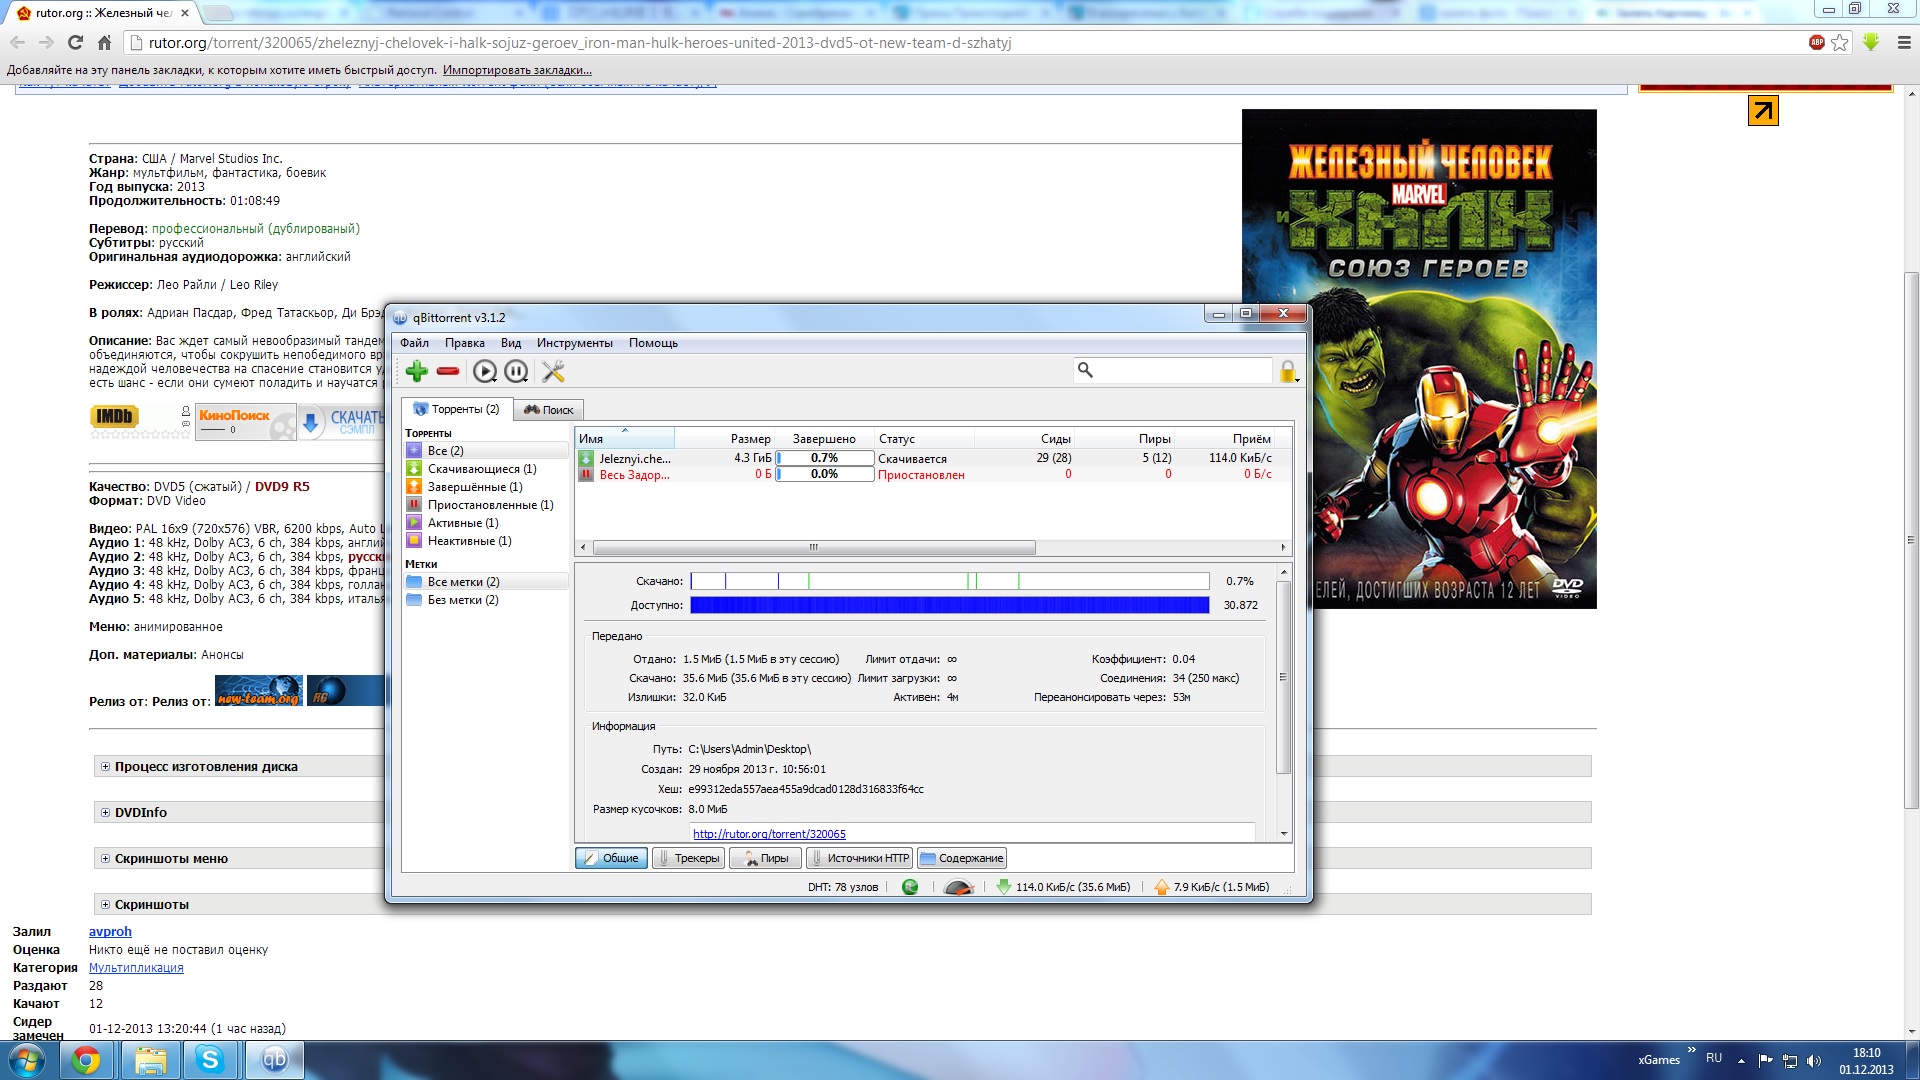Click the green connection status globe icon
Image resolution: width=1920 pixels, height=1080 pixels.
[x=910, y=887]
